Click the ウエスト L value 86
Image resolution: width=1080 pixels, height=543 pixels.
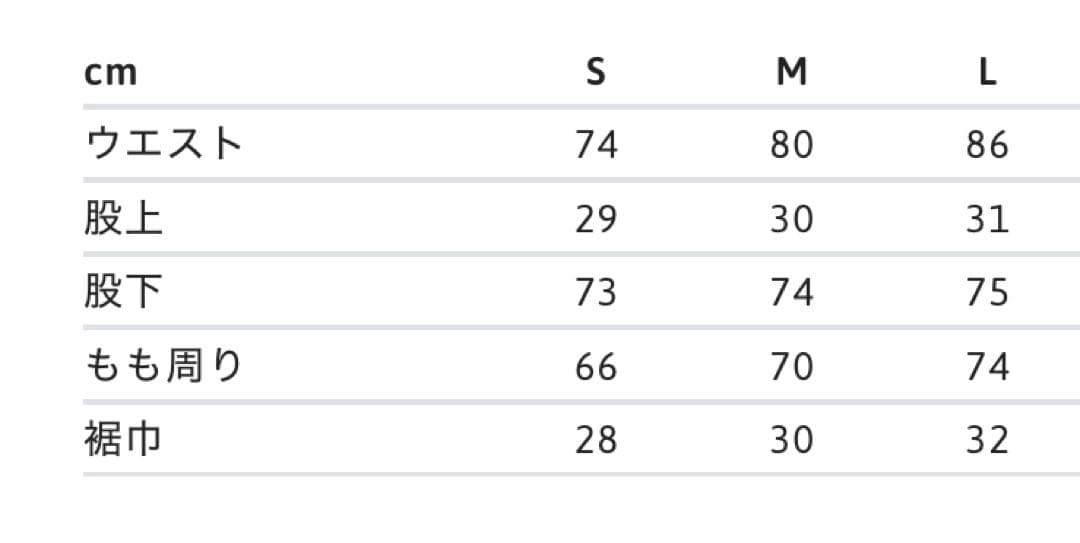coord(987,146)
